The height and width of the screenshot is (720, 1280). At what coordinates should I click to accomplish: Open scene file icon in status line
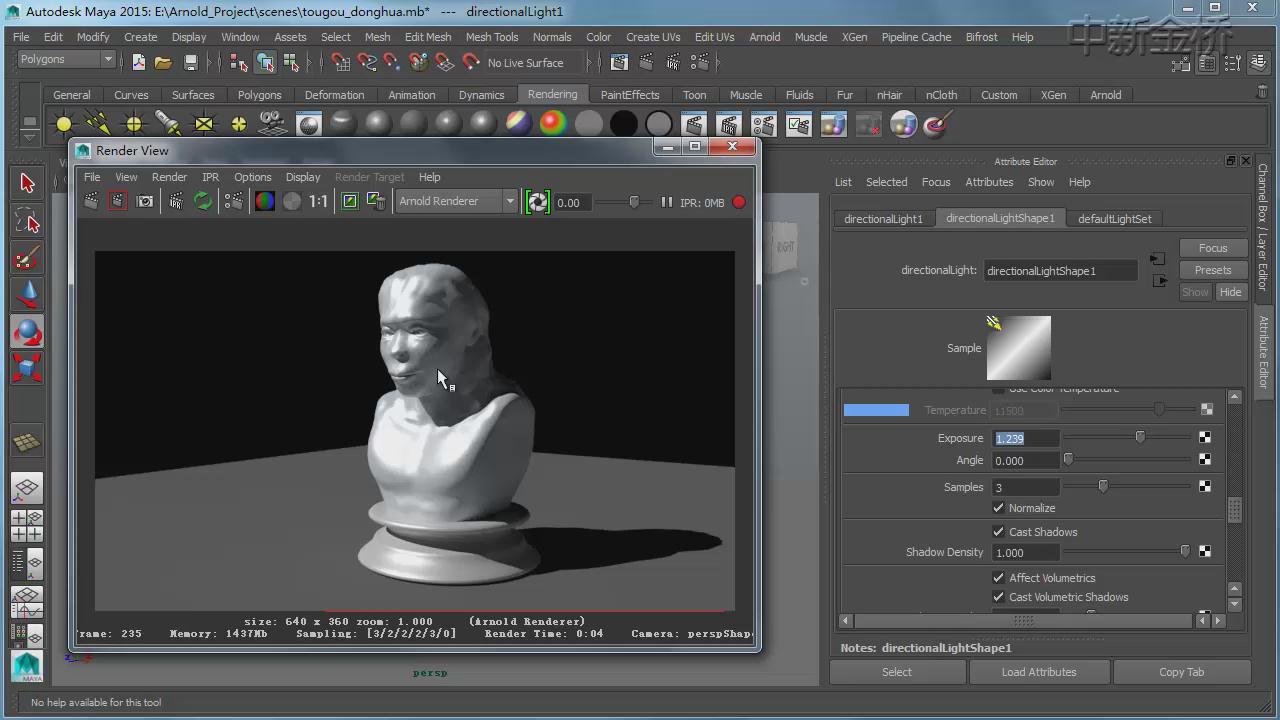[x=163, y=62]
